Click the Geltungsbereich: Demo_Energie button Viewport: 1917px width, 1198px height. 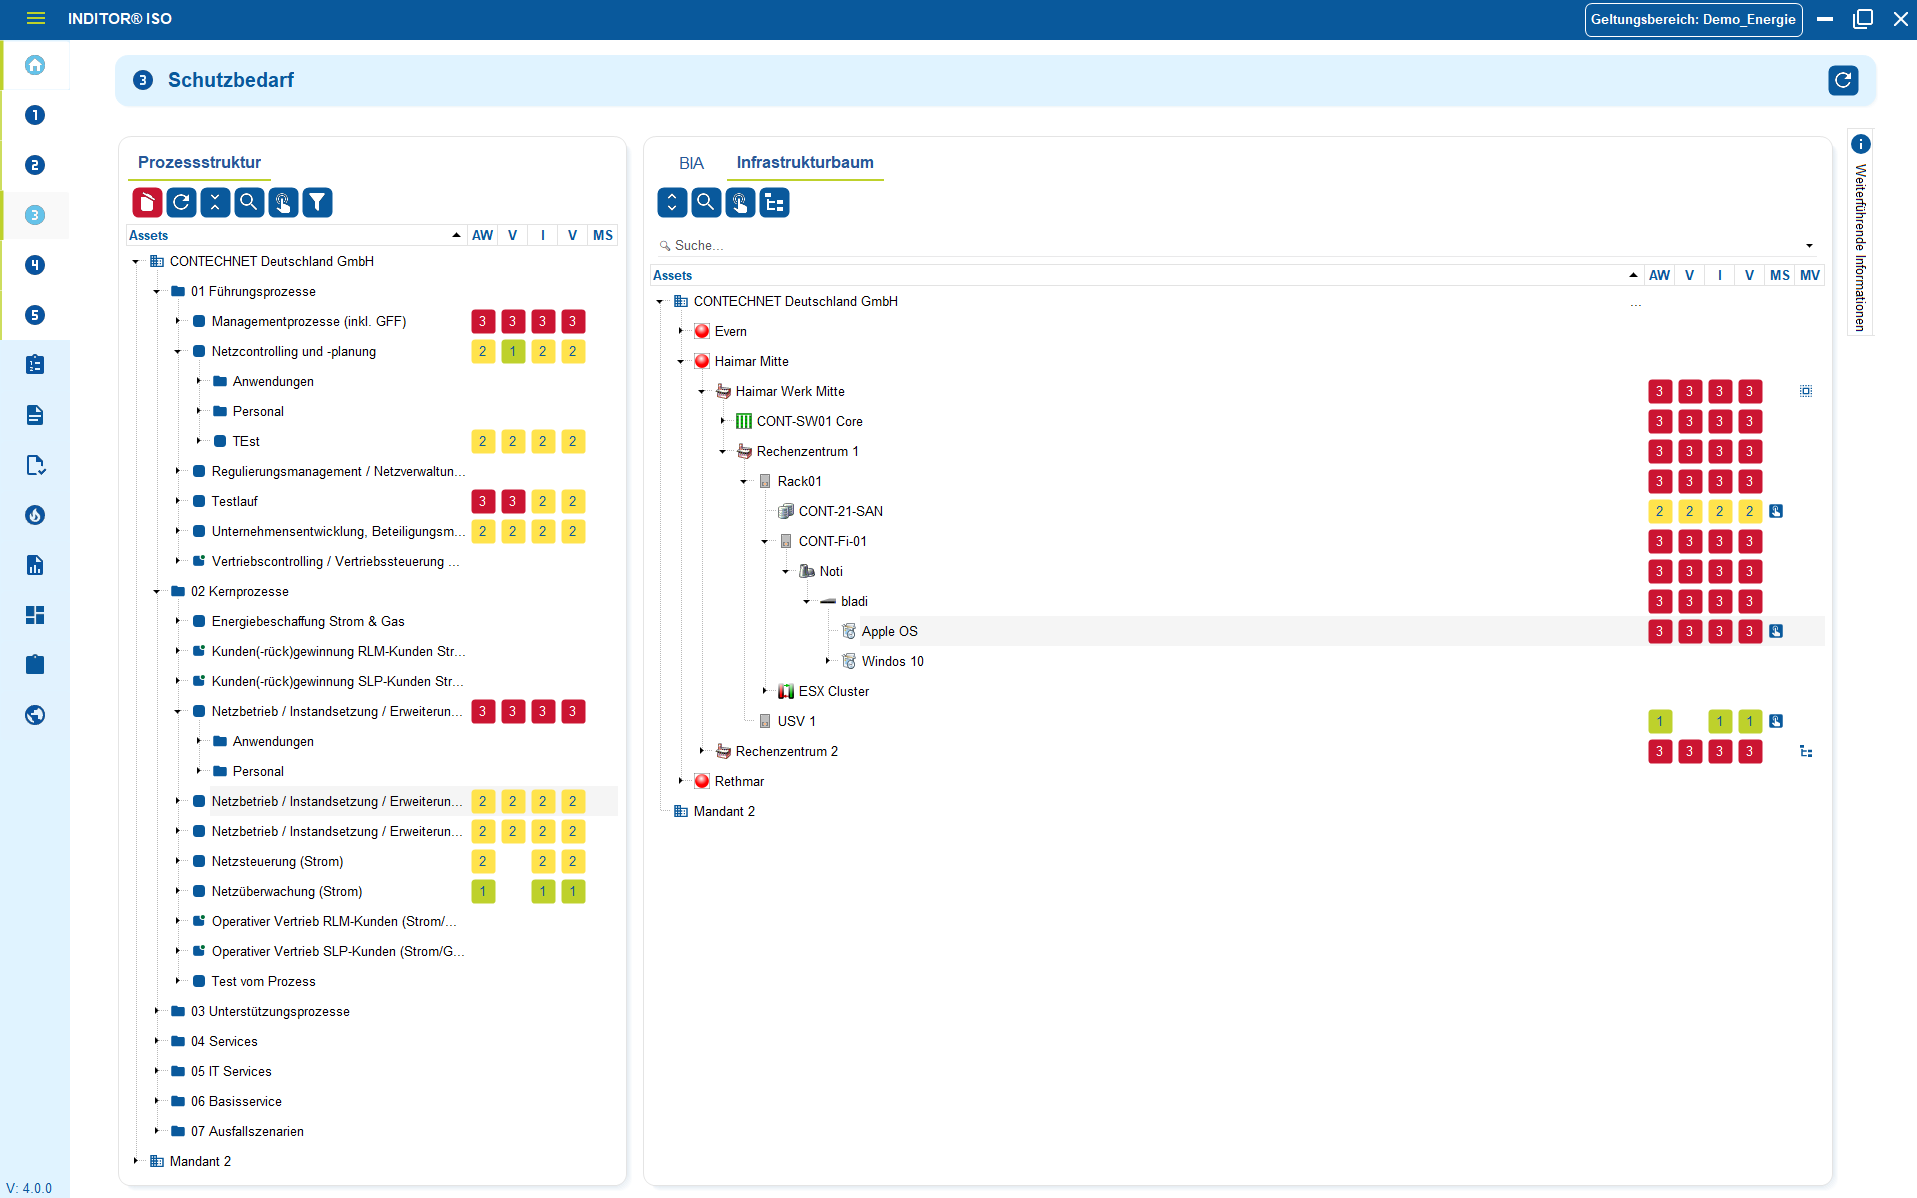(1692, 19)
